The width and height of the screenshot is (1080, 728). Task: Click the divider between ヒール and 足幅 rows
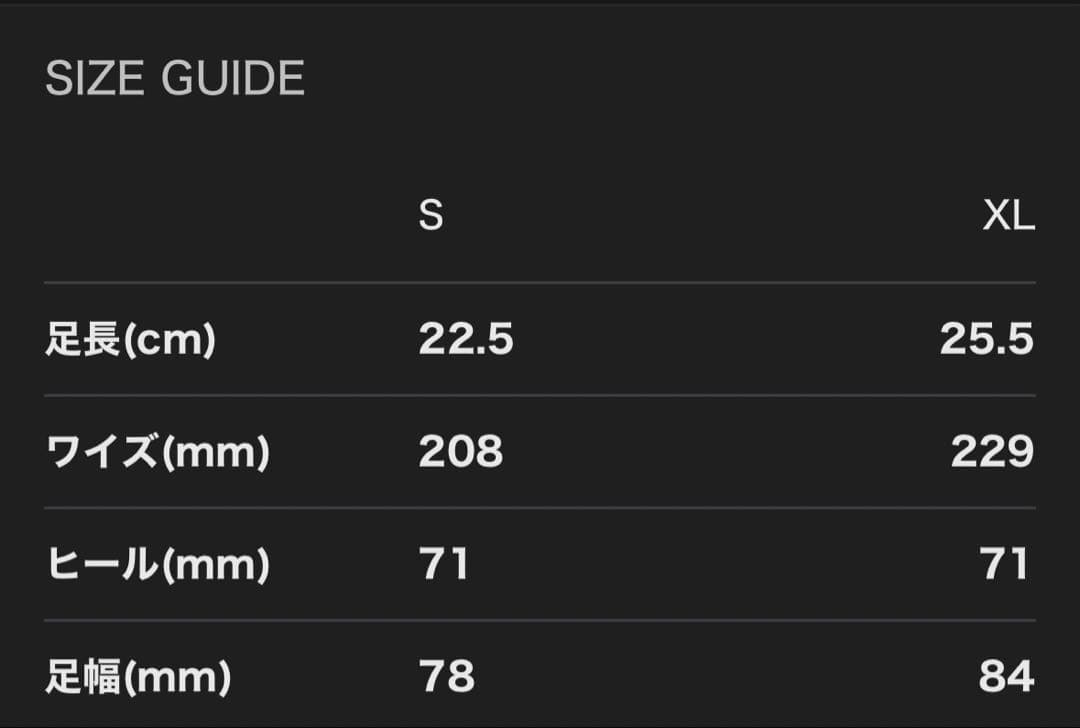[x=540, y=620]
